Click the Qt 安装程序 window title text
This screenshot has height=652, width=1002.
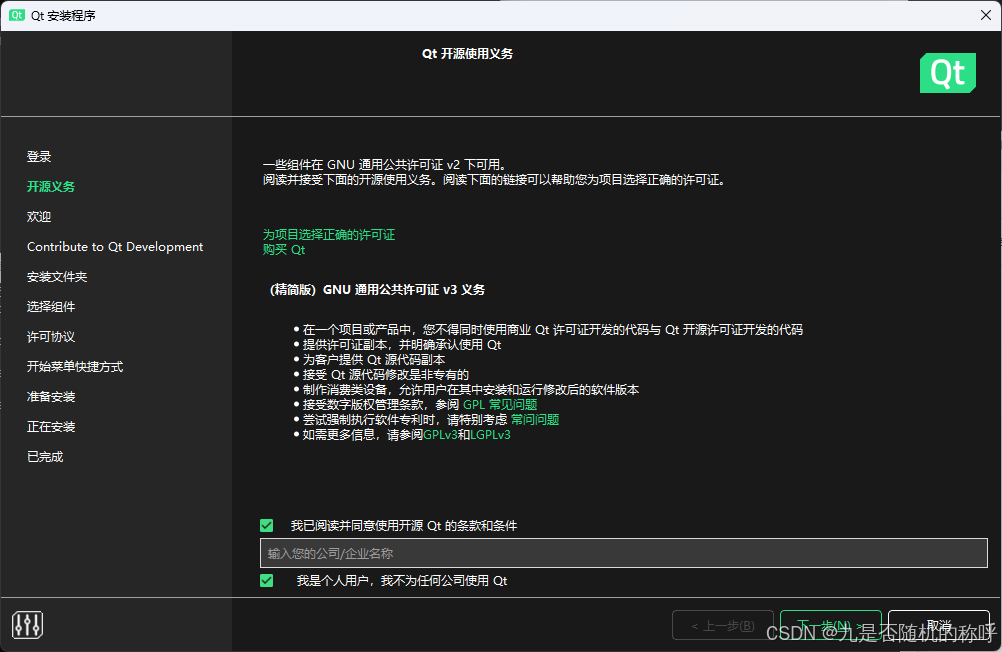coord(63,15)
